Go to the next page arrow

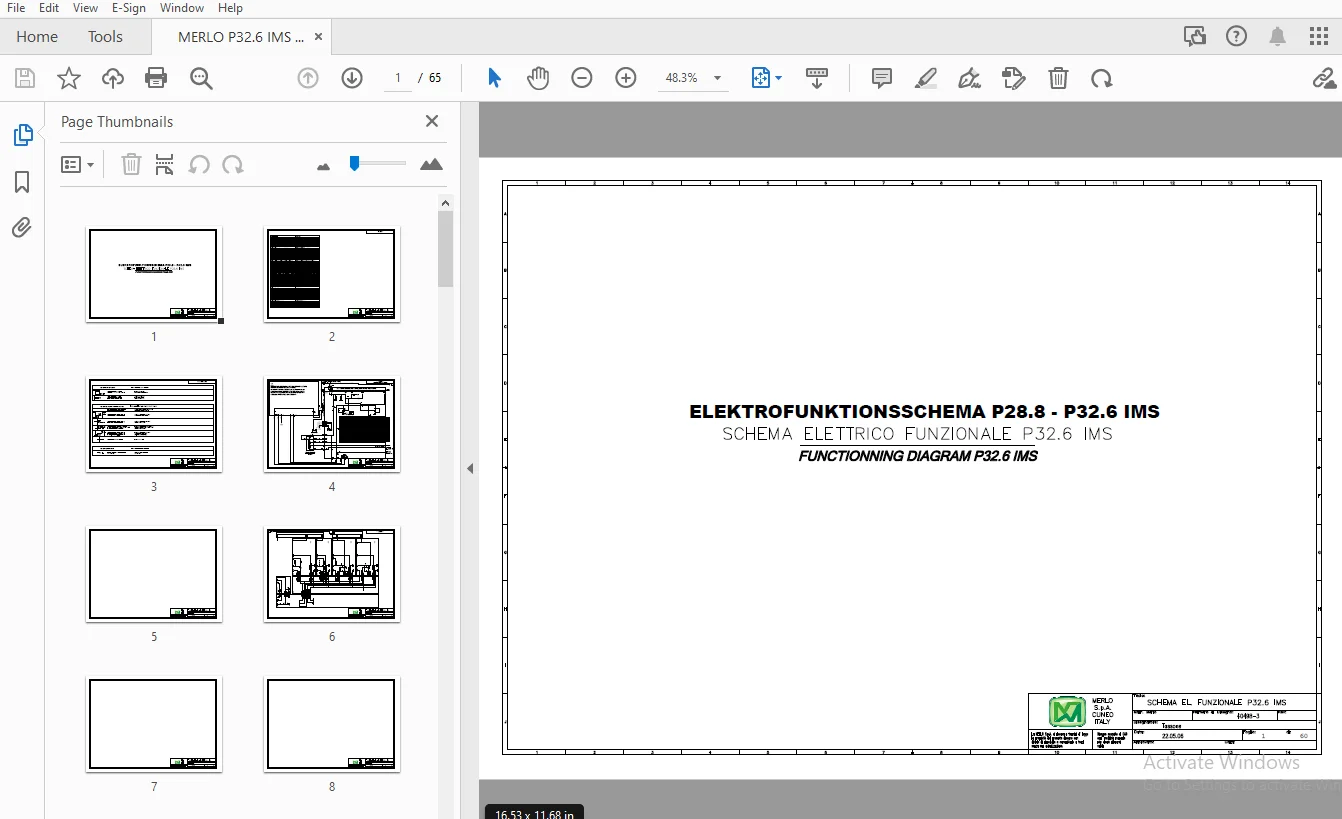point(352,78)
